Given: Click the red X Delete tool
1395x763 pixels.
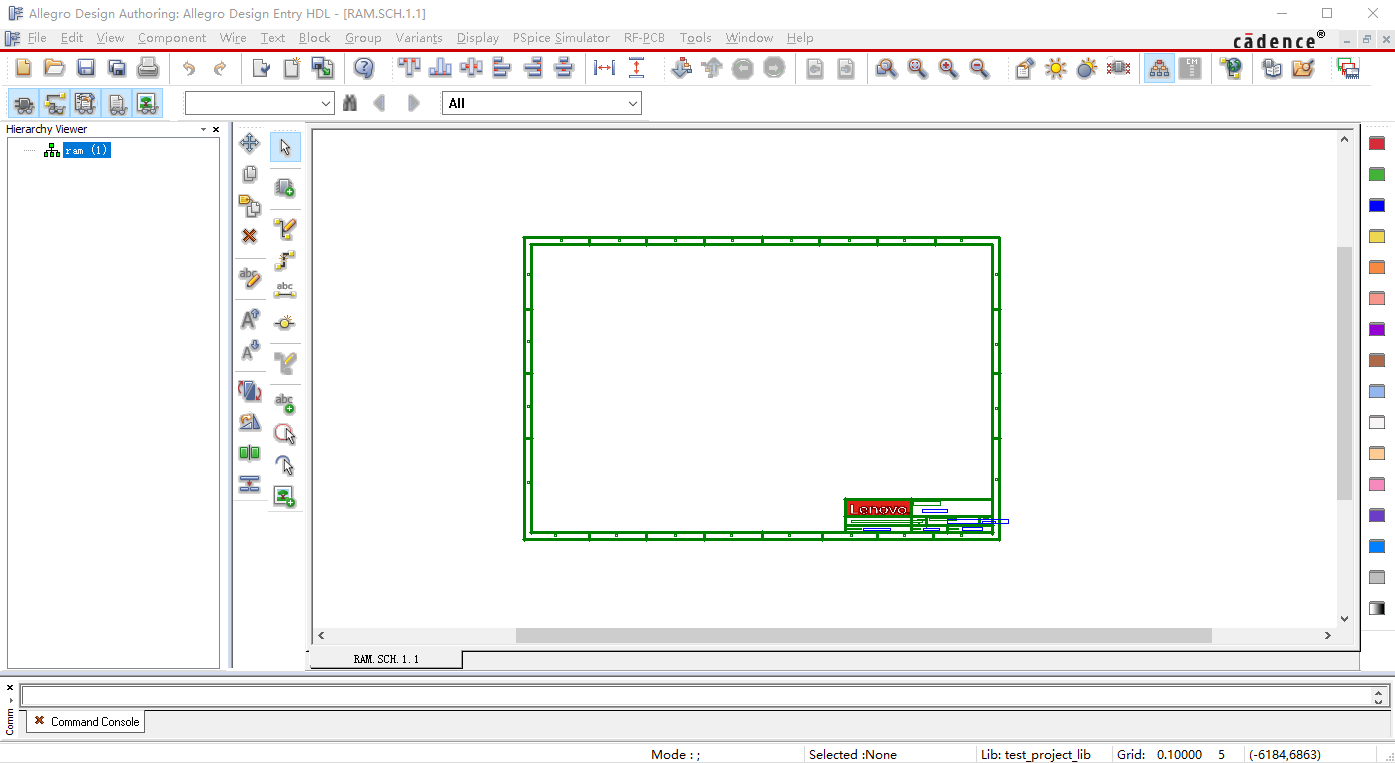Looking at the screenshot, I should pyautogui.click(x=249, y=236).
